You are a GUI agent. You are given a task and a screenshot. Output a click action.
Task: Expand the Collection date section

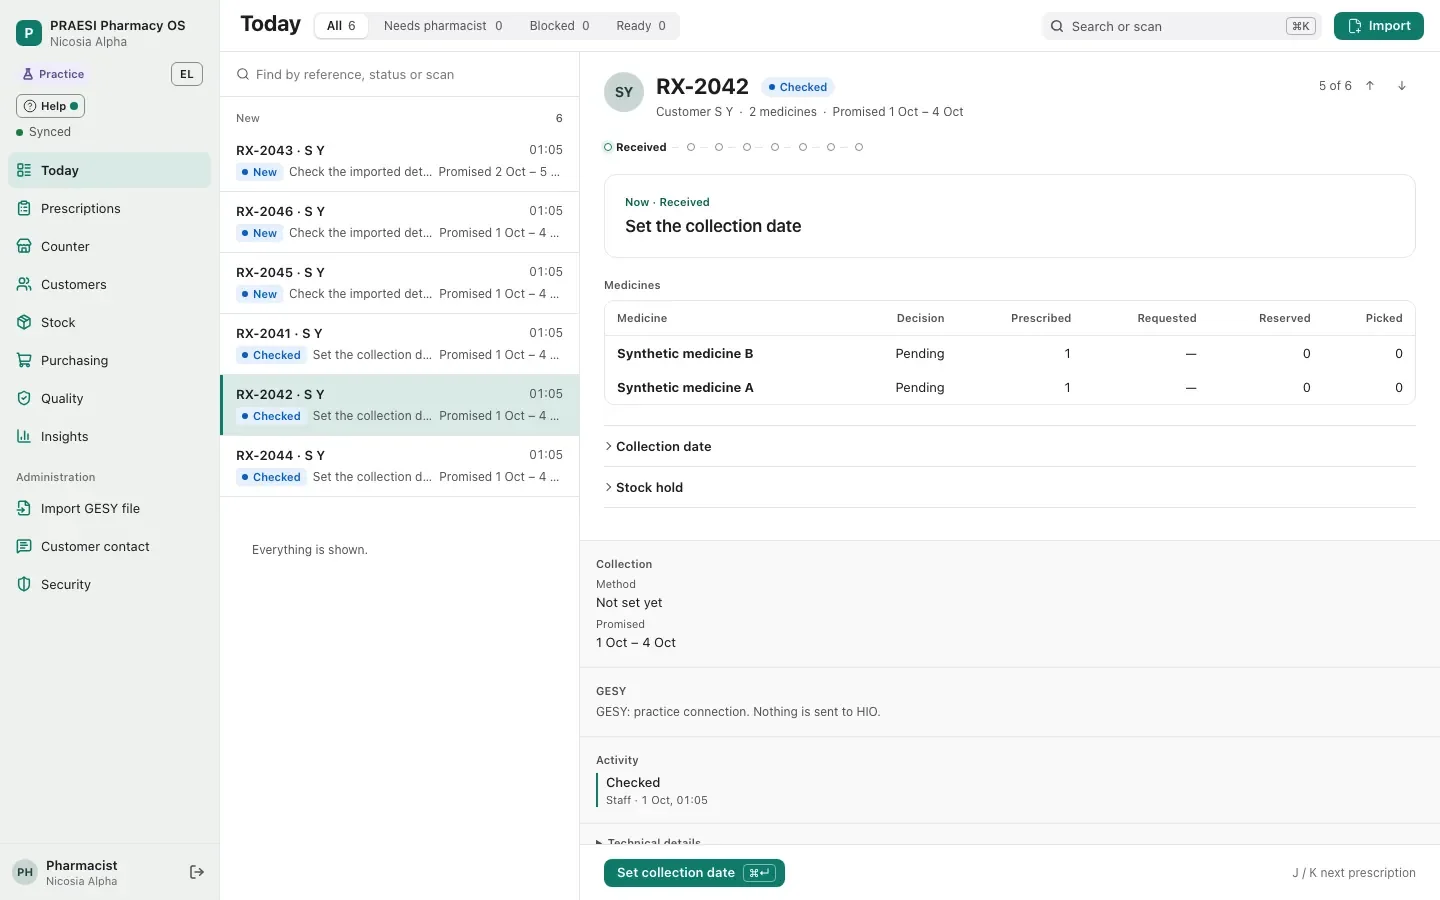(1010, 447)
